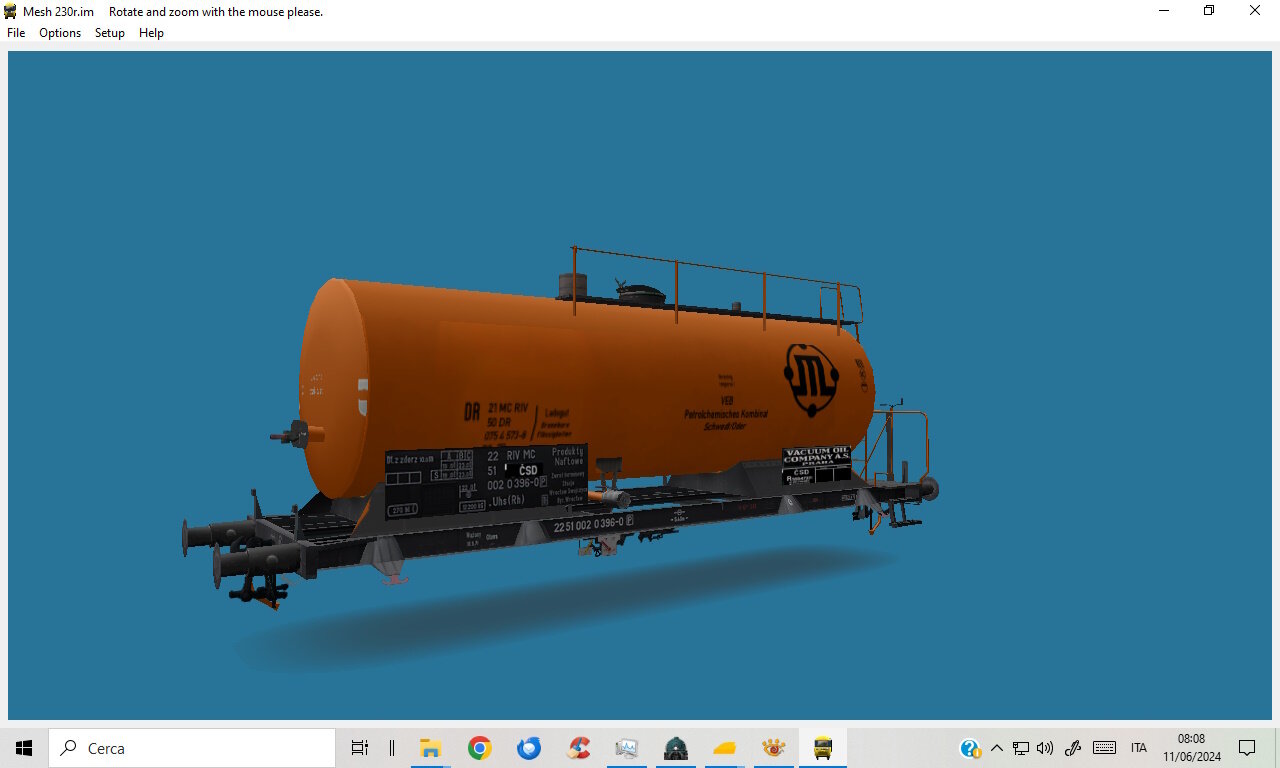1280x768 pixels.
Task: Click the ITA language indicator
Action: (1139, 748)
